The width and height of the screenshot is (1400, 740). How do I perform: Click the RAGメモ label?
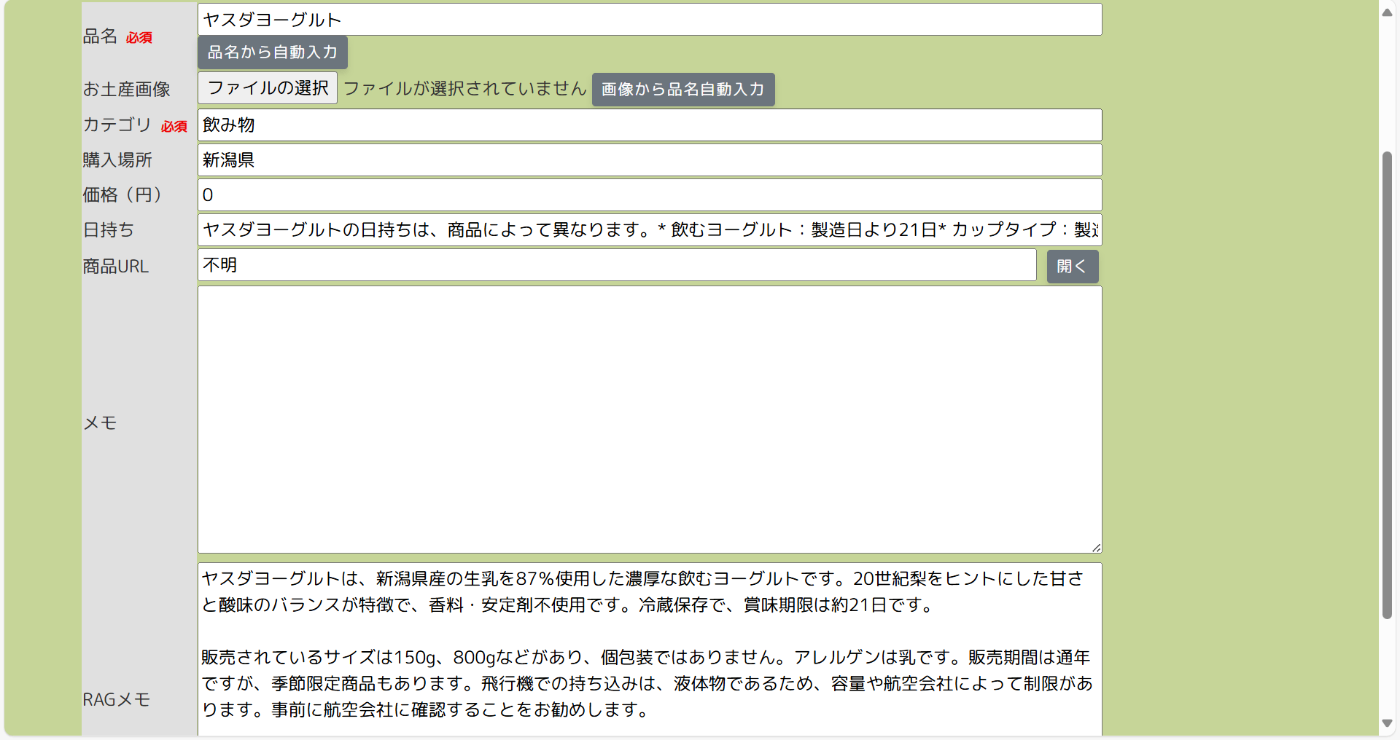(116, 700)
